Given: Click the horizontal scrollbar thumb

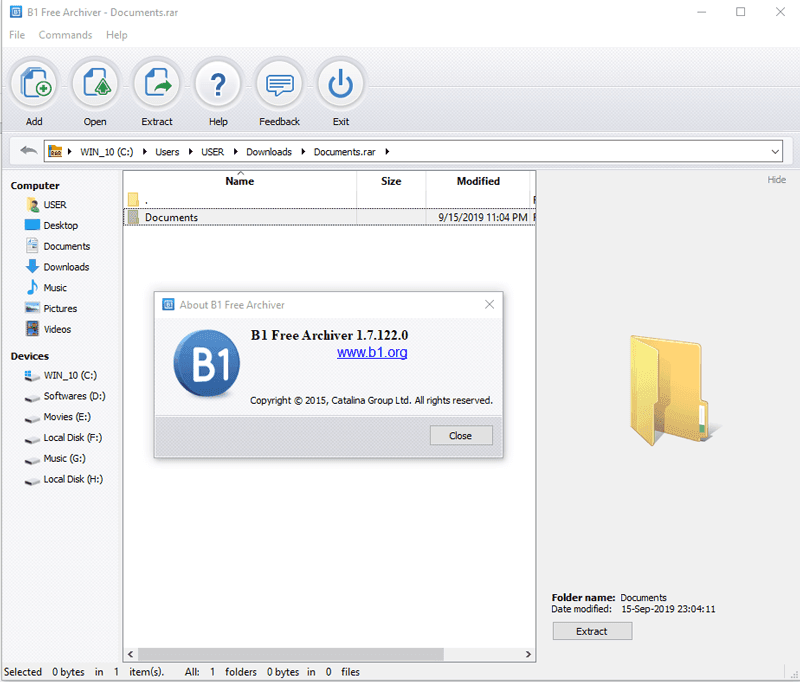Looking at the screenshot, I should pos(291,654).
